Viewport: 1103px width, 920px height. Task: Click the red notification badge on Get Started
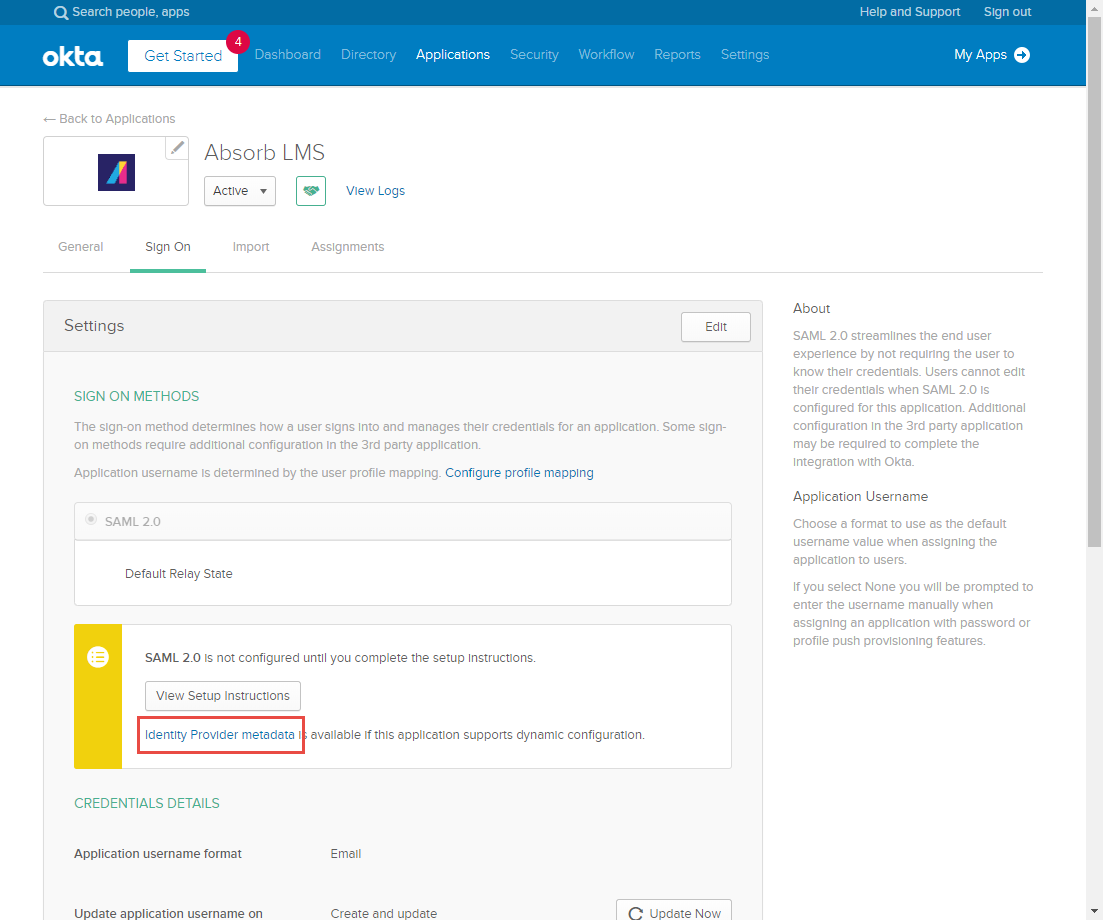237,42
